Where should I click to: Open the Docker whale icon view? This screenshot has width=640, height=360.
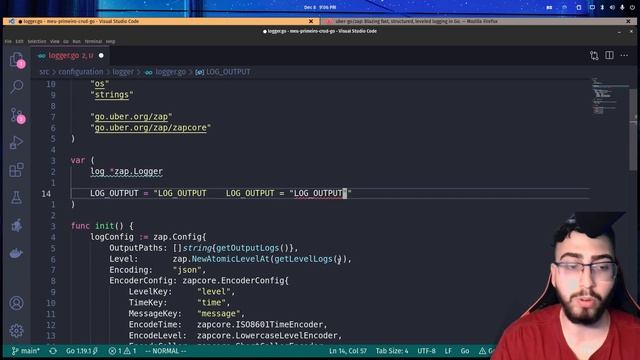click(x=16, y=253)
